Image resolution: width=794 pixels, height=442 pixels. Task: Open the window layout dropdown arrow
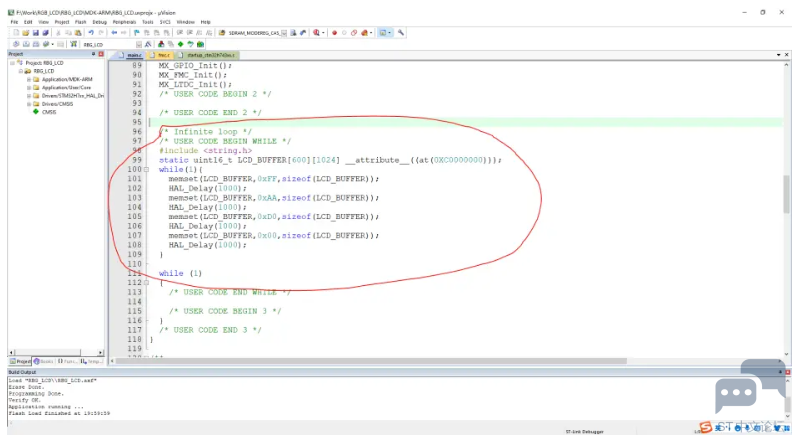389,33
